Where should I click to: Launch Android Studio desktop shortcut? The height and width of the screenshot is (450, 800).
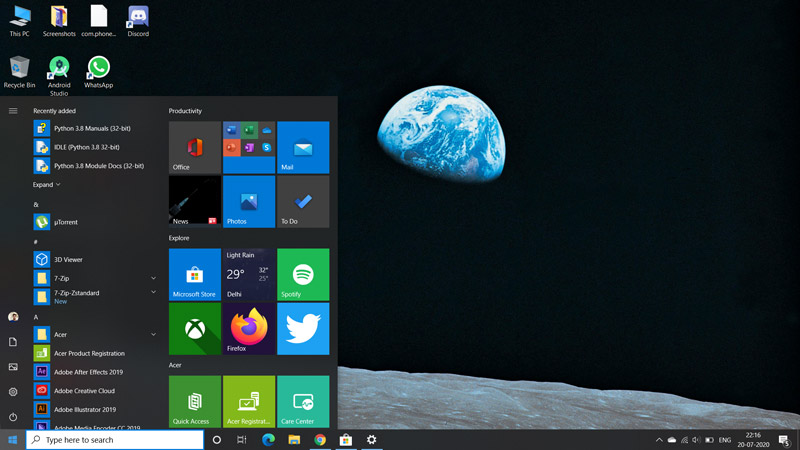pyautogui.click(x=59, y=76)
